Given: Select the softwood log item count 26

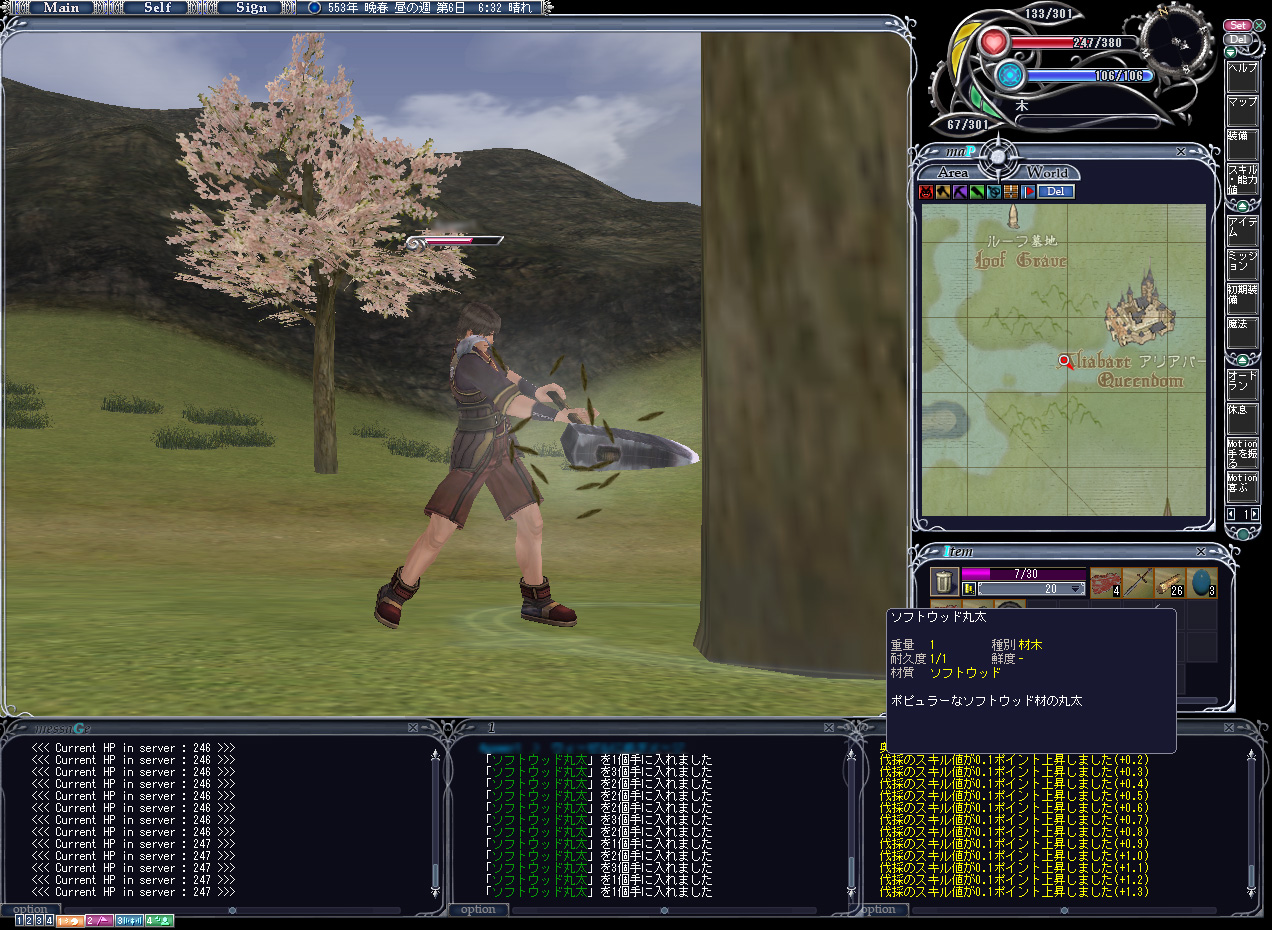Looking at the screenshot, I should 1169,582.
